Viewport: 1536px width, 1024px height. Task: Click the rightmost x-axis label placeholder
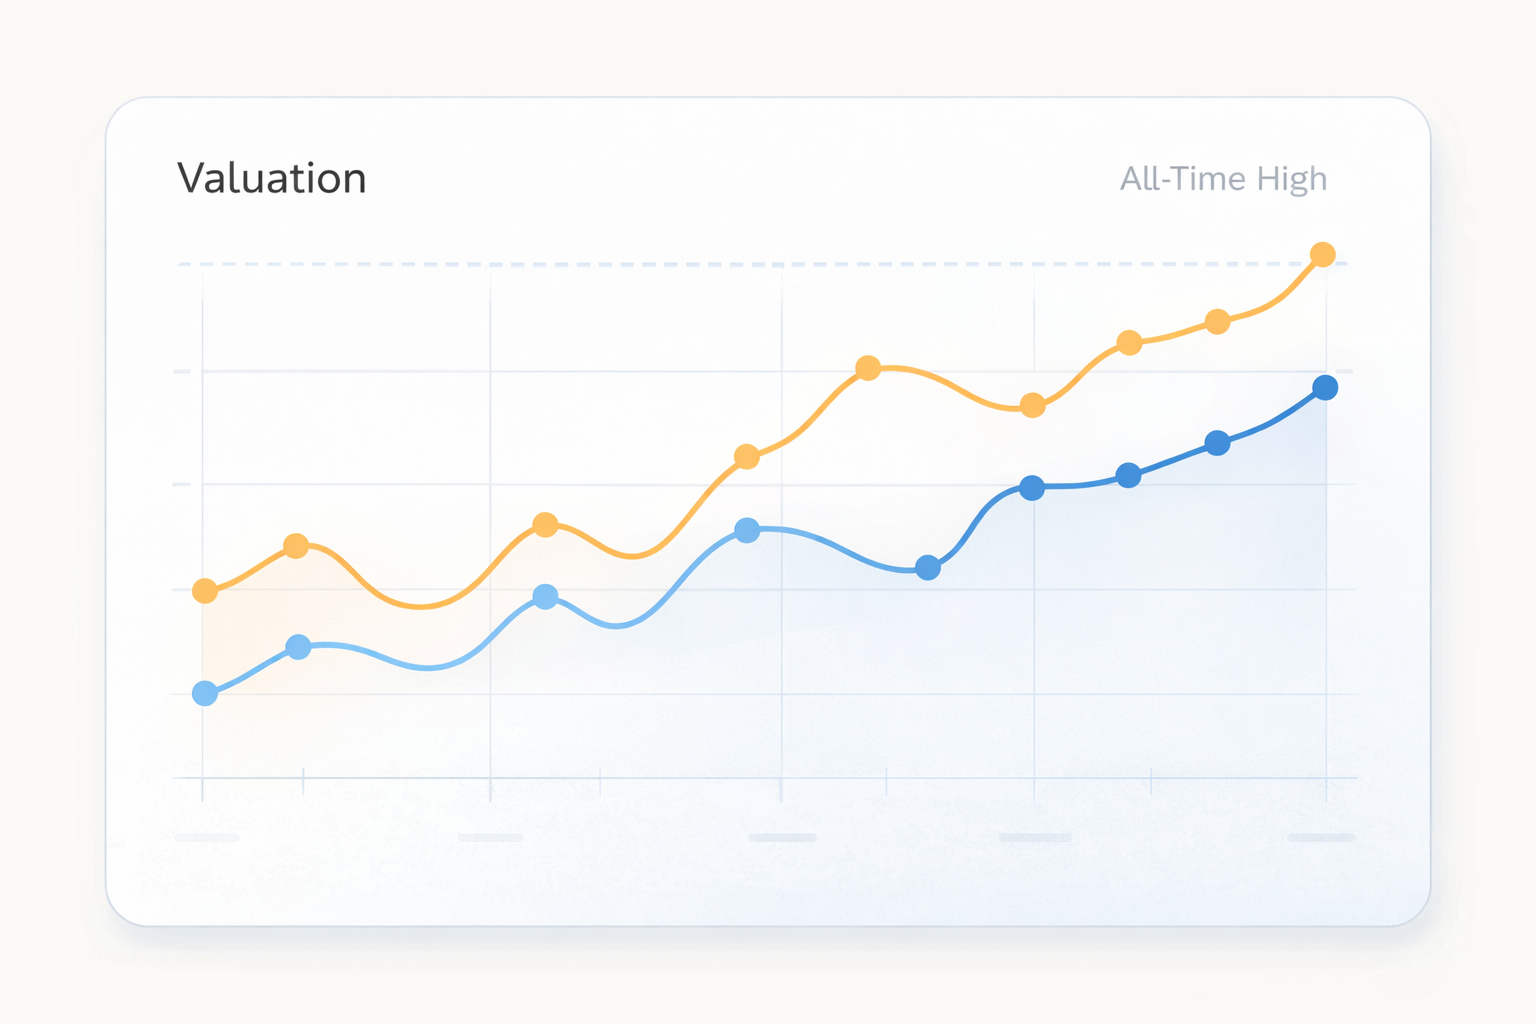pyautogui.click(x=1321, y=837)
